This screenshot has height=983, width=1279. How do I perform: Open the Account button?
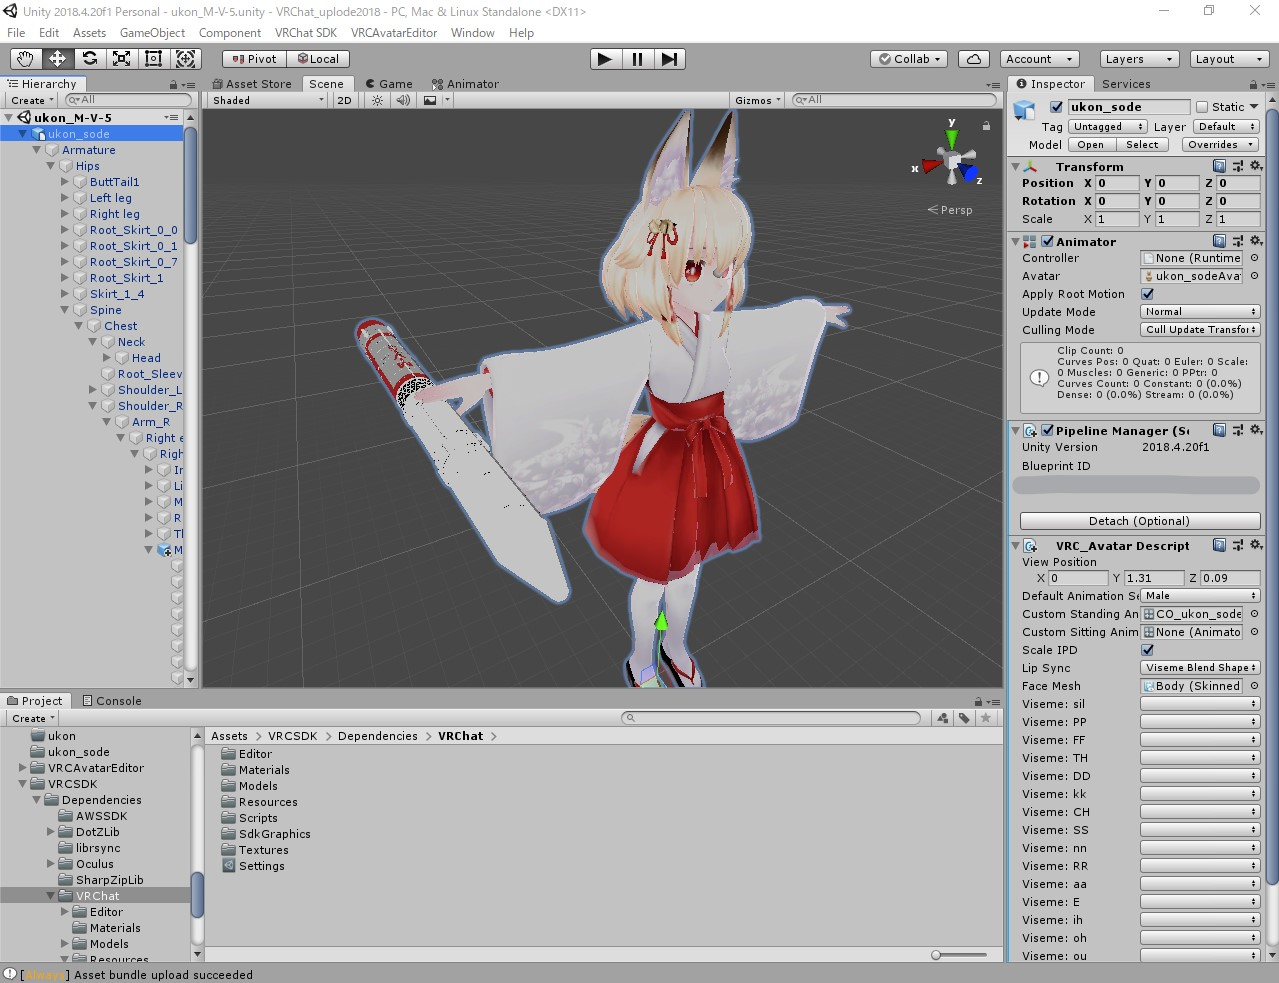click(1039, 59)
